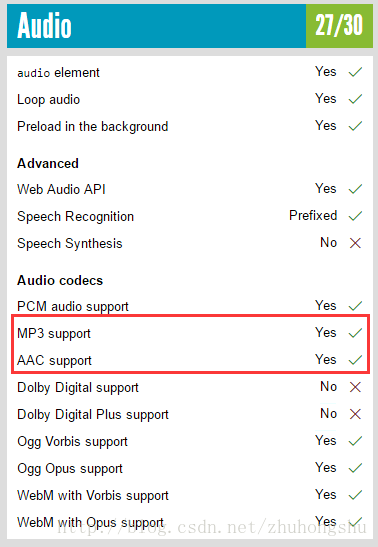Click the red cross next to Dolby Digital support
378x547 pixels.
355,387
